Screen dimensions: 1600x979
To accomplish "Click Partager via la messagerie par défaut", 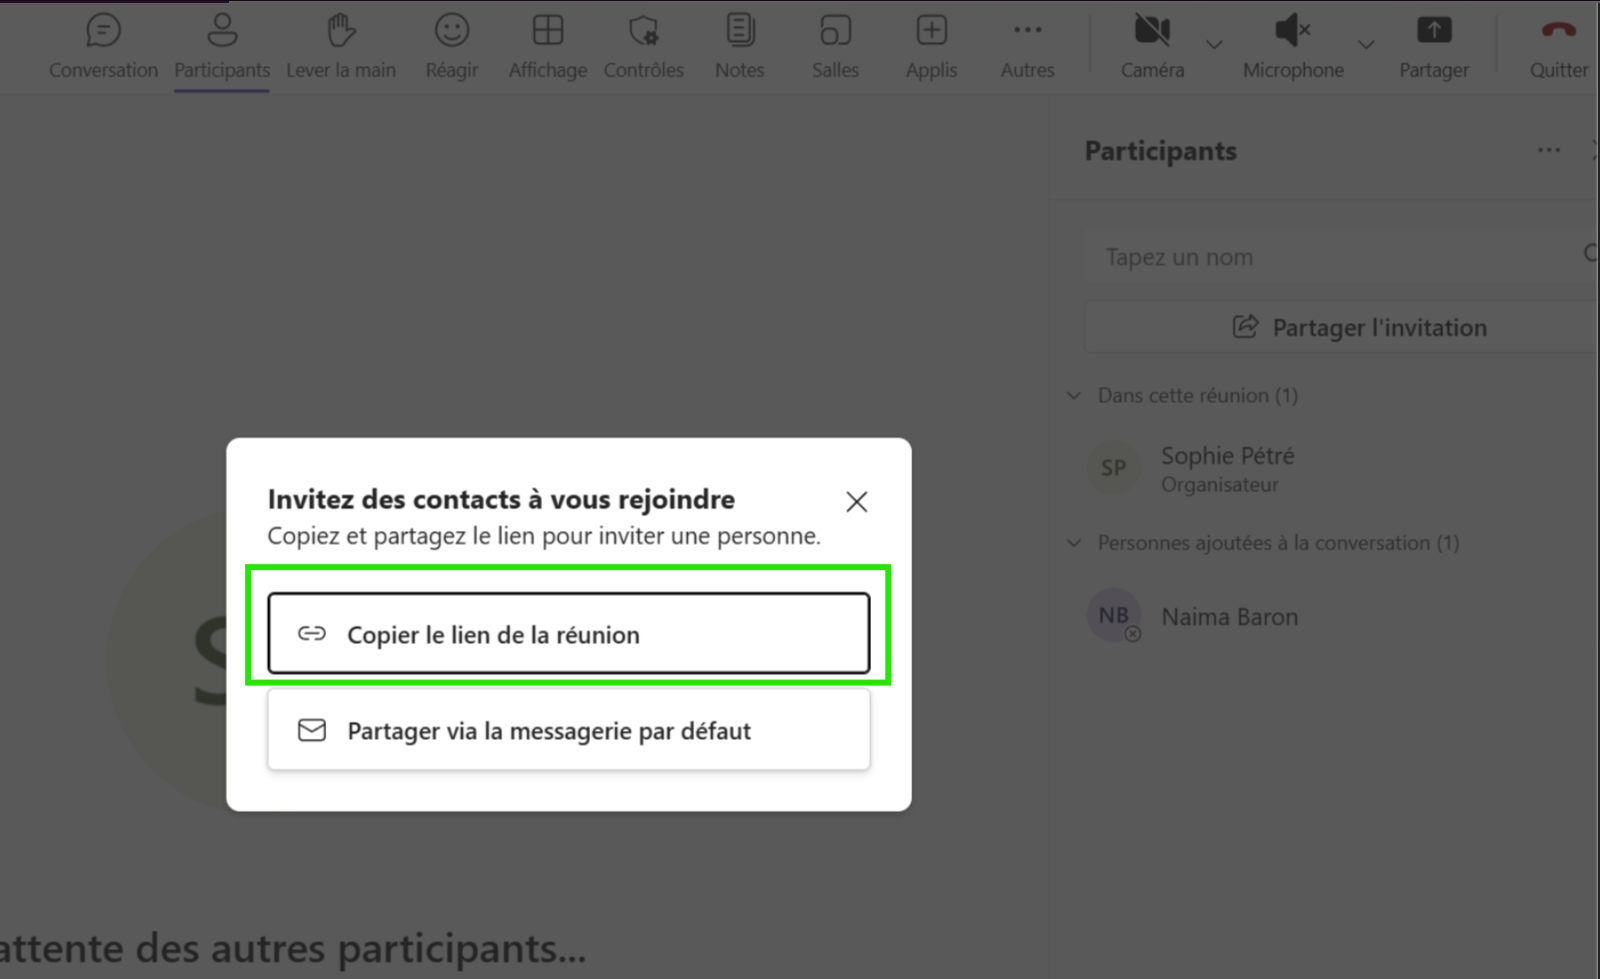I will pos(568,730).
